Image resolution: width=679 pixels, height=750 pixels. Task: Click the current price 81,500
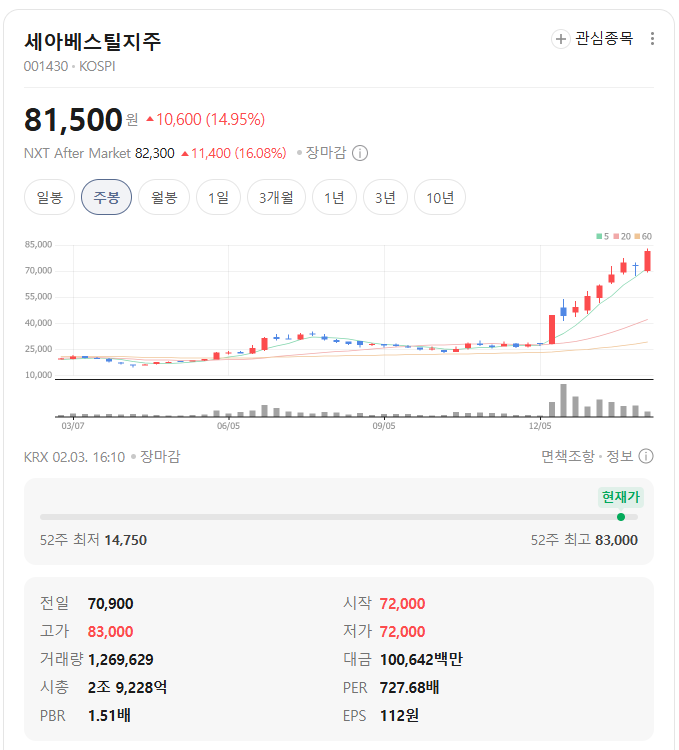click(73, 120)
